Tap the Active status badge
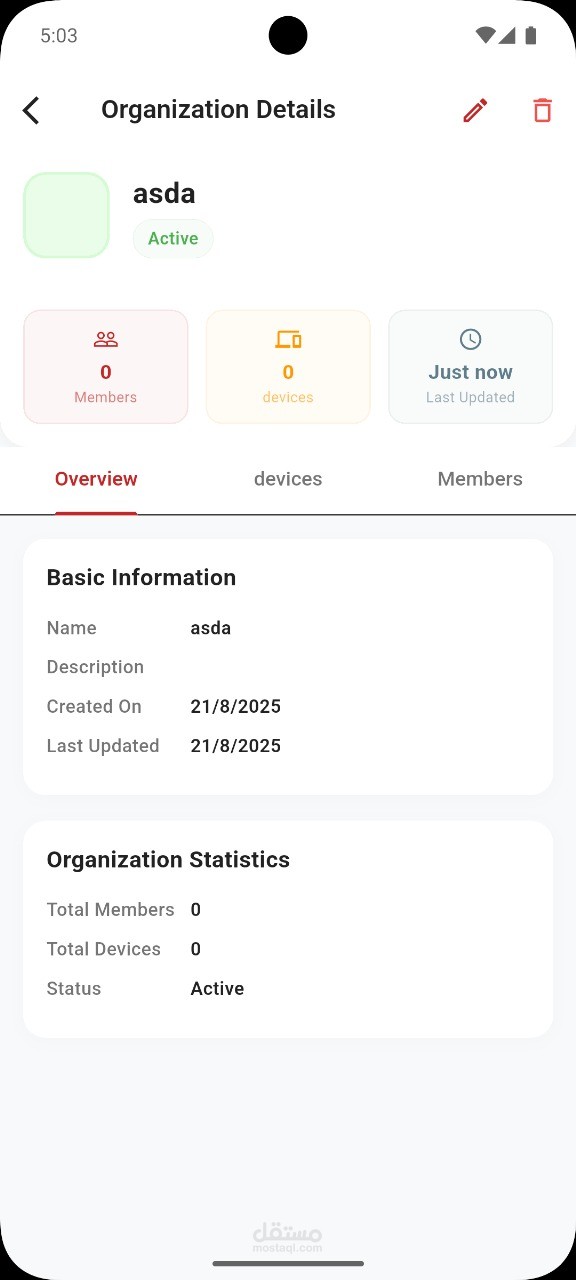This screenshot has height=1280, width=576. pyautogui.click(x=173, y=239)
